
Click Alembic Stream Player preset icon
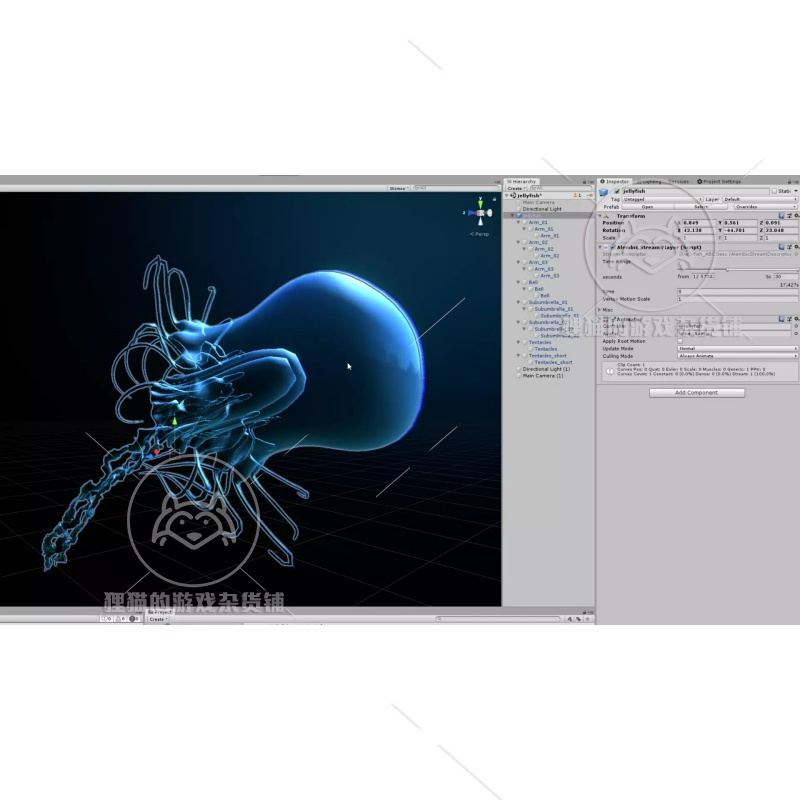click(x=789, y=247)
